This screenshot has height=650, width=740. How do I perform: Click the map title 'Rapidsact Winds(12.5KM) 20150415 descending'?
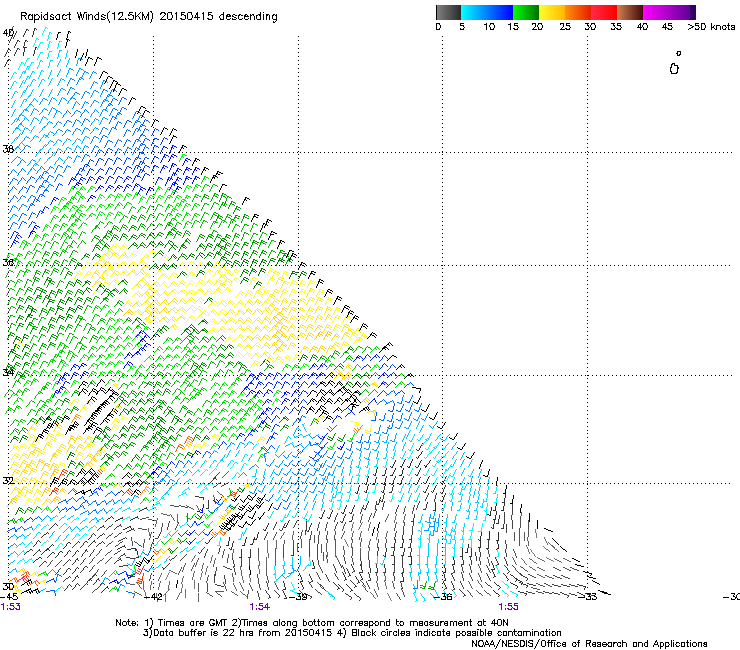pyautogui.click(x=149, y=17)
